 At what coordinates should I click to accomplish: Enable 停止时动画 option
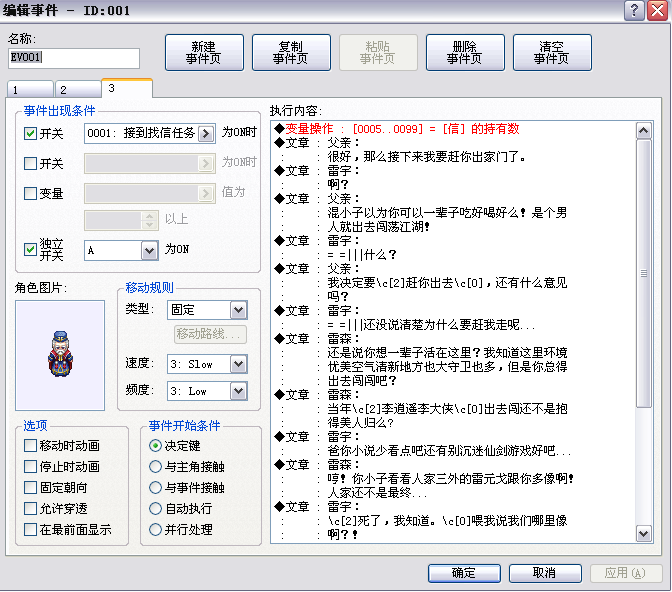(x=30, y=466)
